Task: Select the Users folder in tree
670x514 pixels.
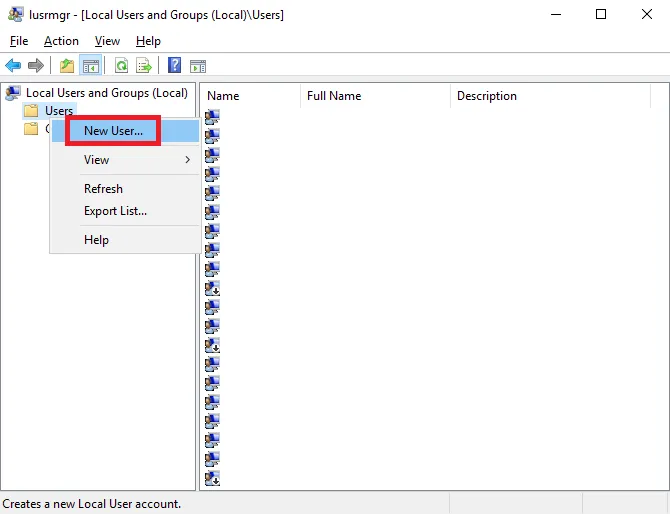Action: pyautogui.click(x=58, y=111)
